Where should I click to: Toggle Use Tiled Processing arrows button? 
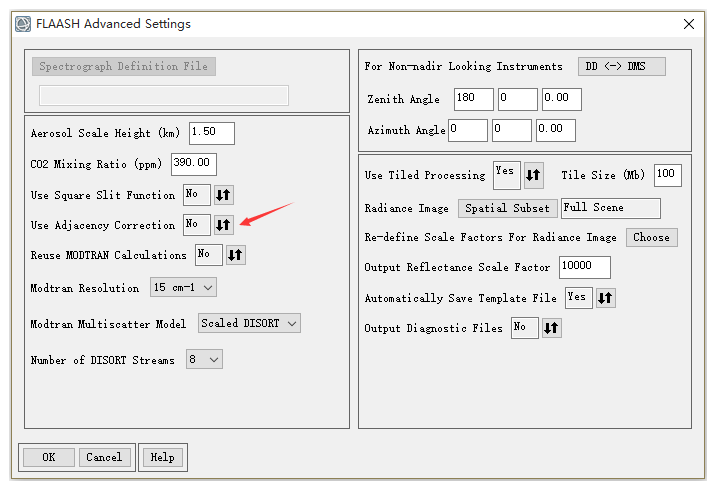pos(533,175)
